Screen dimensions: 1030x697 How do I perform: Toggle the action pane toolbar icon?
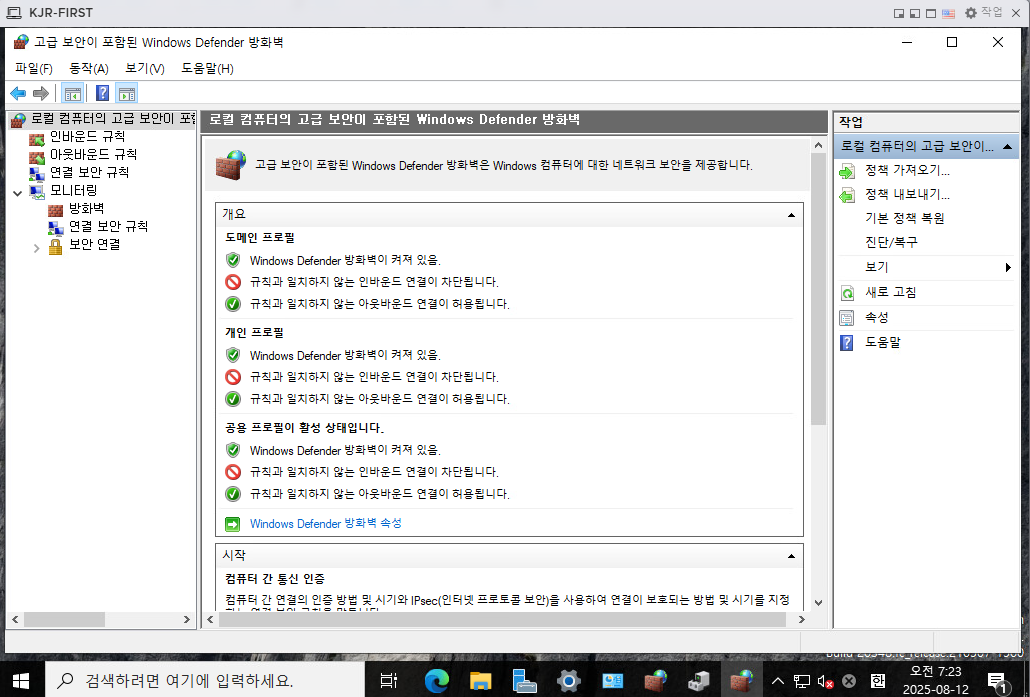[127, 93]
